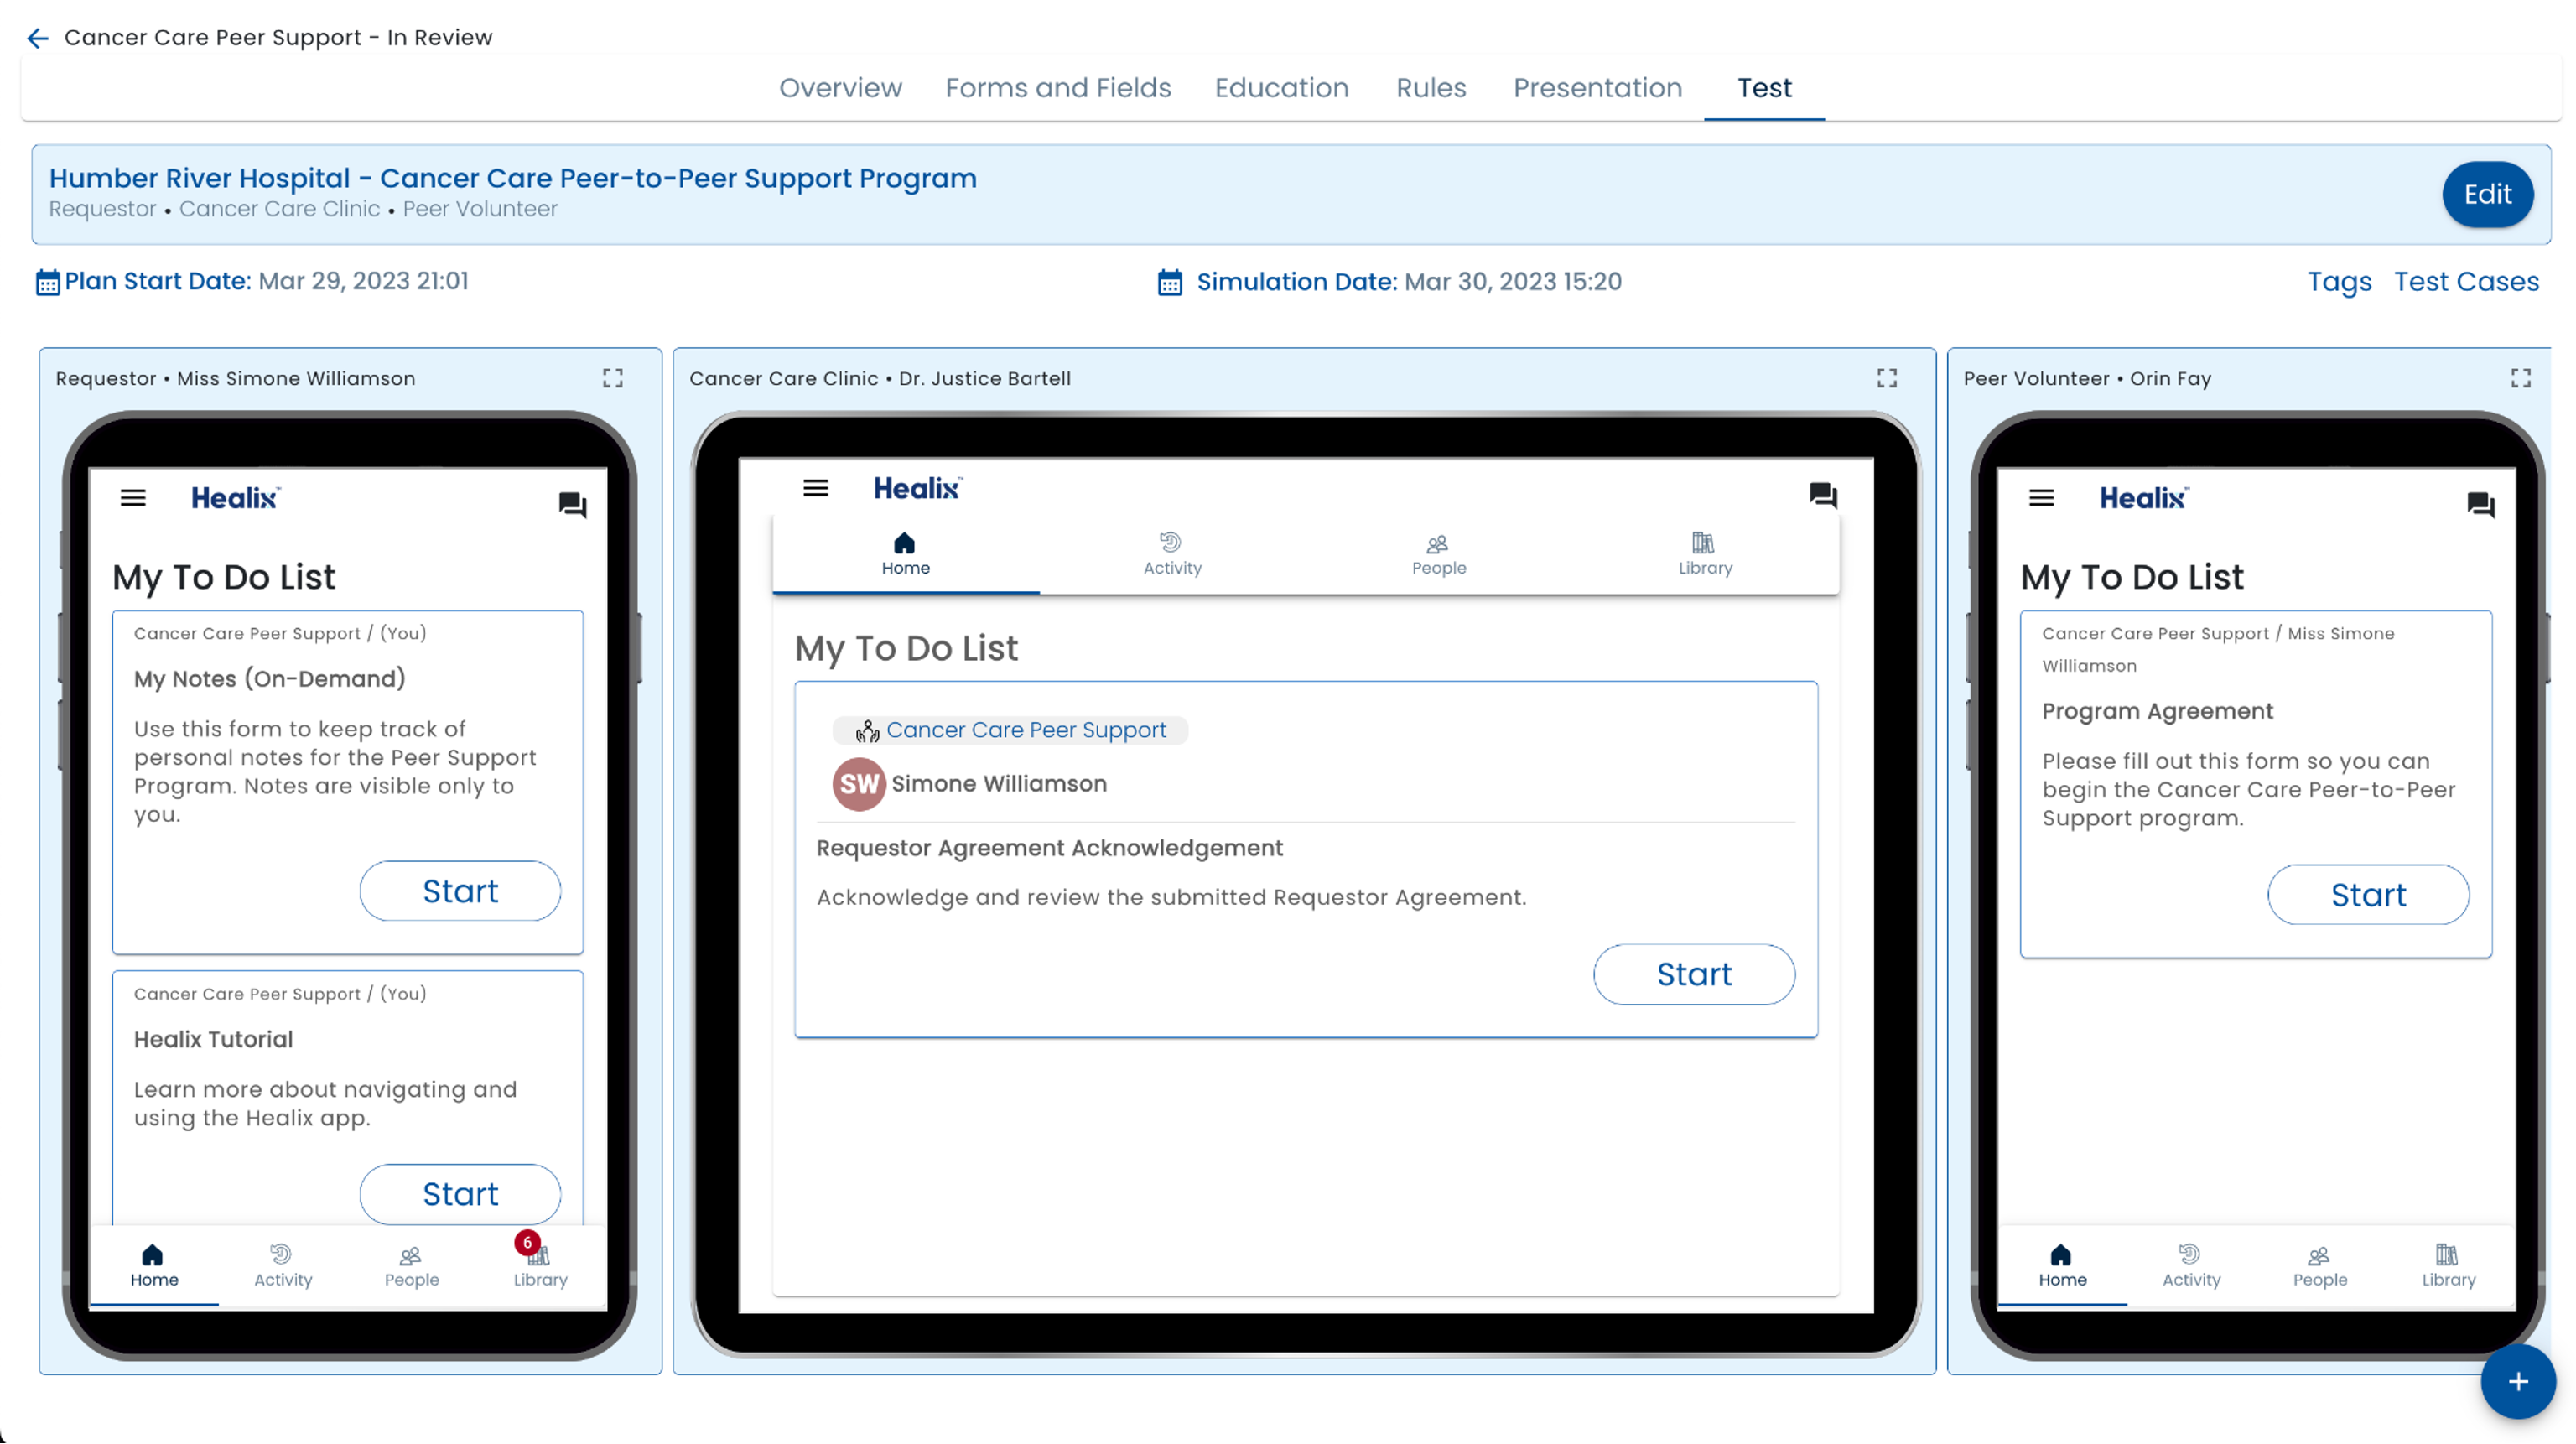Open Activity on Peer Volunteer phone
The height and width of the screenshot is (1444, 2576).
tap(2191, 1266)
